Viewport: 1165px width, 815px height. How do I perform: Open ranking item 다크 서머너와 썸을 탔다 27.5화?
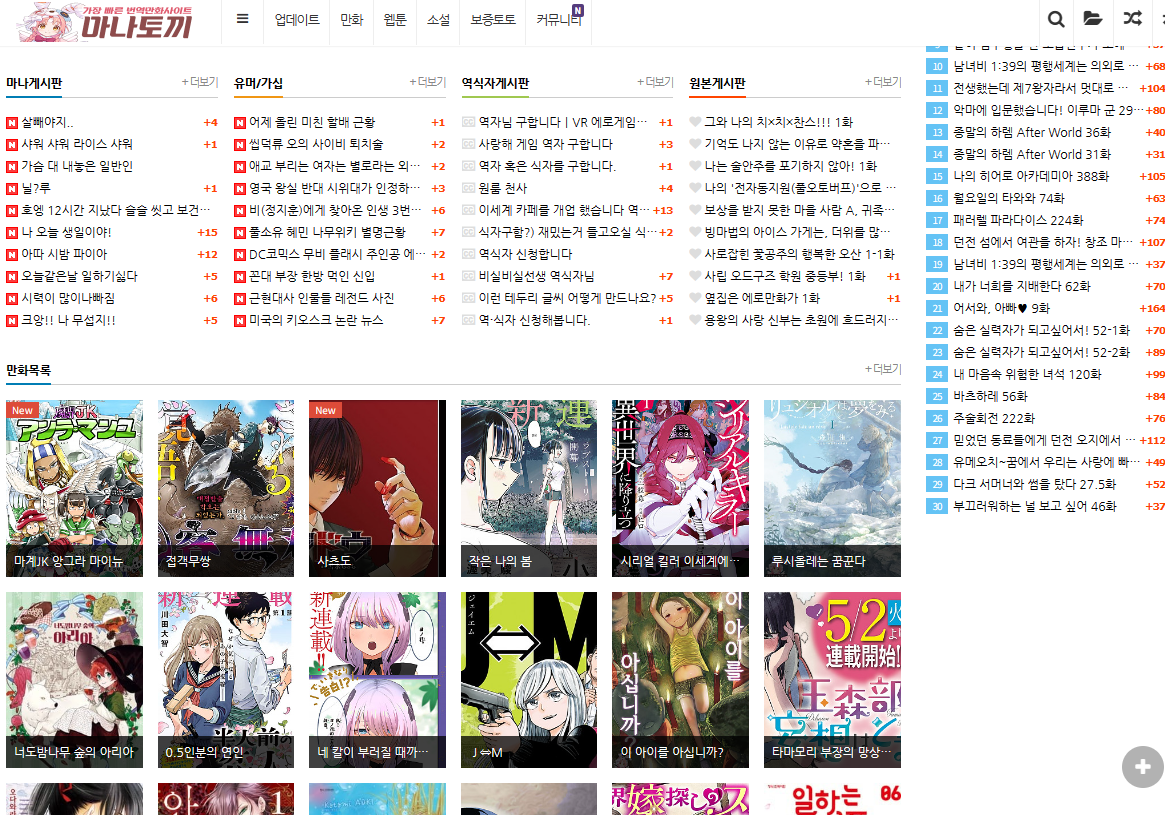[1034, 484]
